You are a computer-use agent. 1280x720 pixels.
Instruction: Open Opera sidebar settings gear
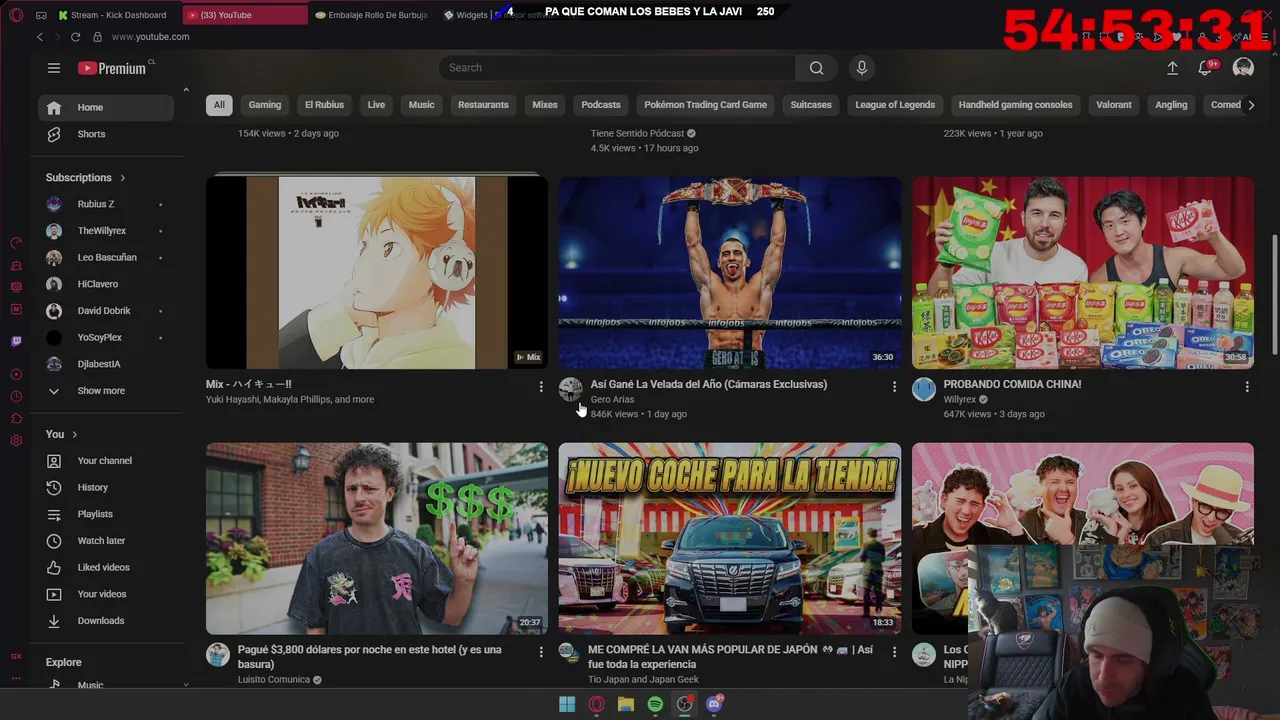[x=16, y=441]
